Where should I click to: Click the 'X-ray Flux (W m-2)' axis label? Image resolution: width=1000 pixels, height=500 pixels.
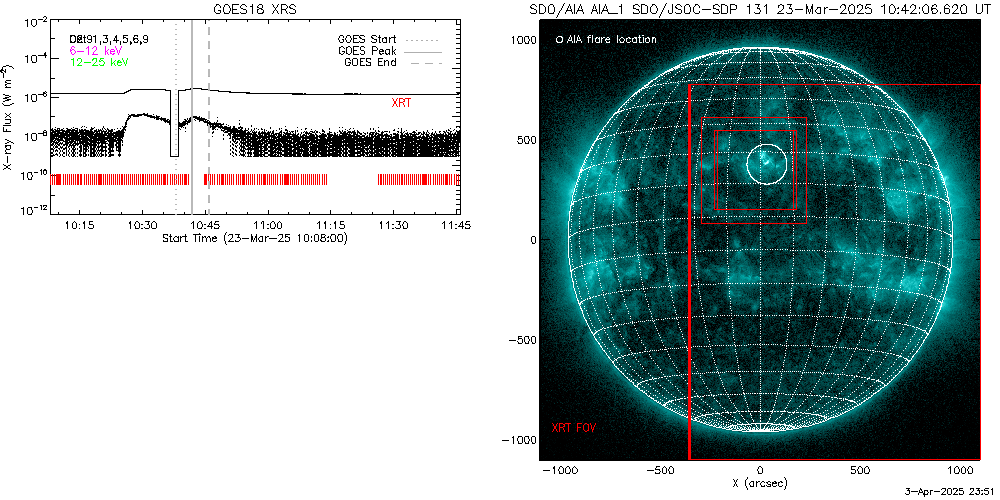[x=7, y=117]
